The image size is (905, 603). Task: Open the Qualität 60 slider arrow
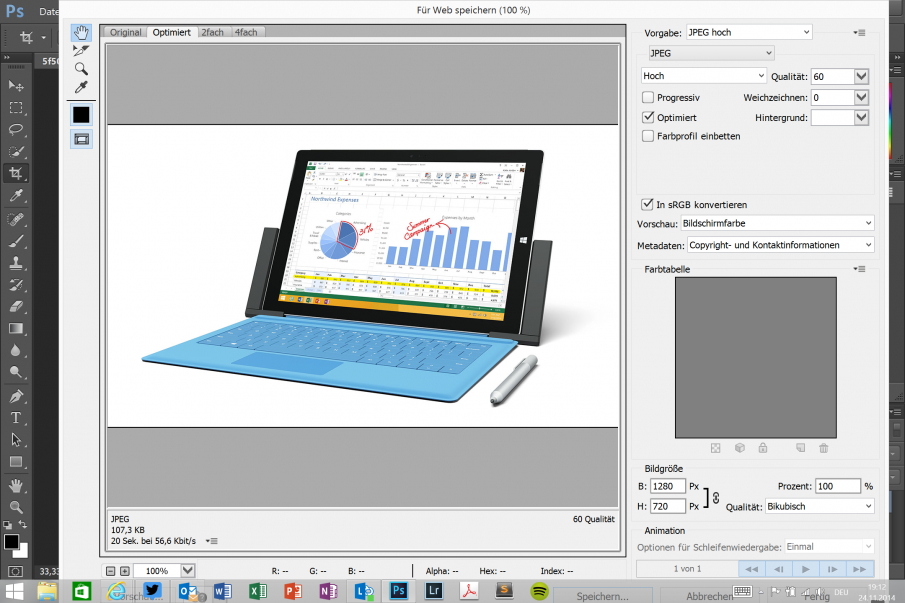(x=861, y=76)
